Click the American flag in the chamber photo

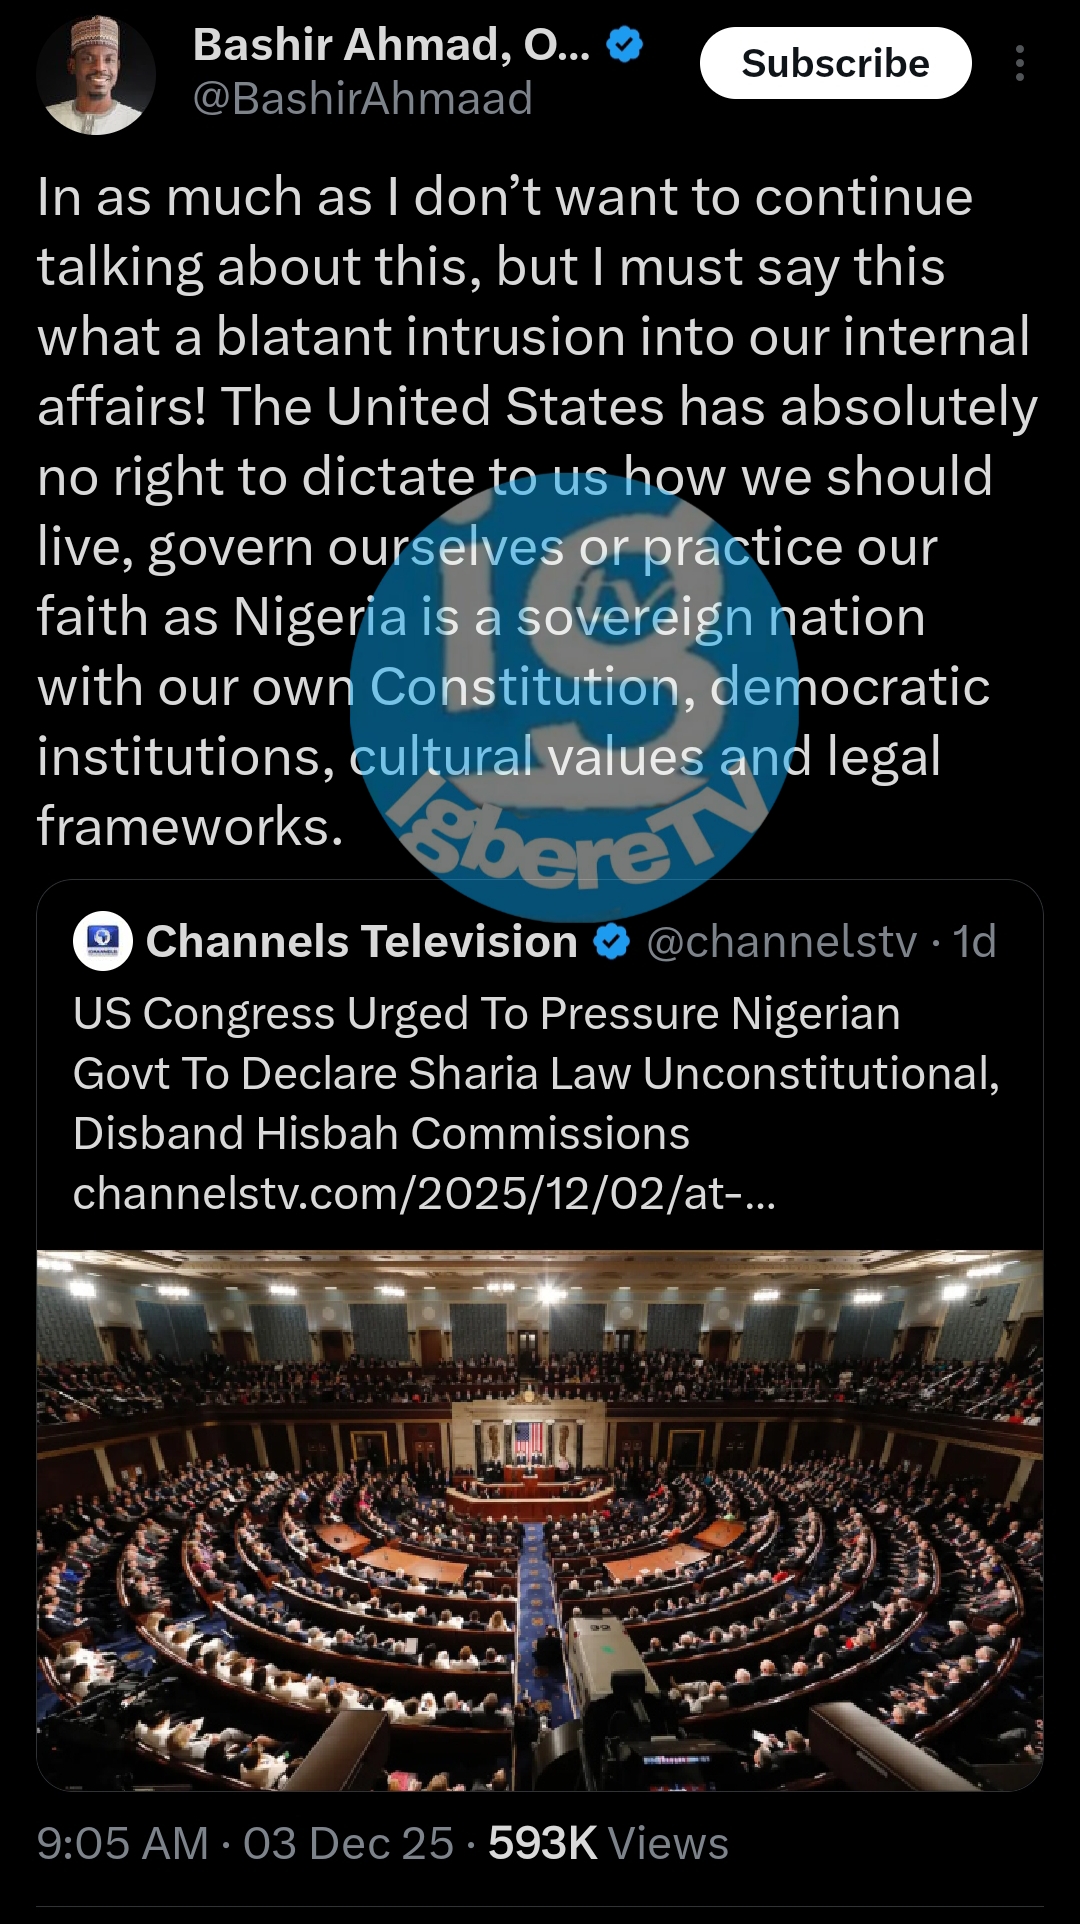(x=528, y=1440)
